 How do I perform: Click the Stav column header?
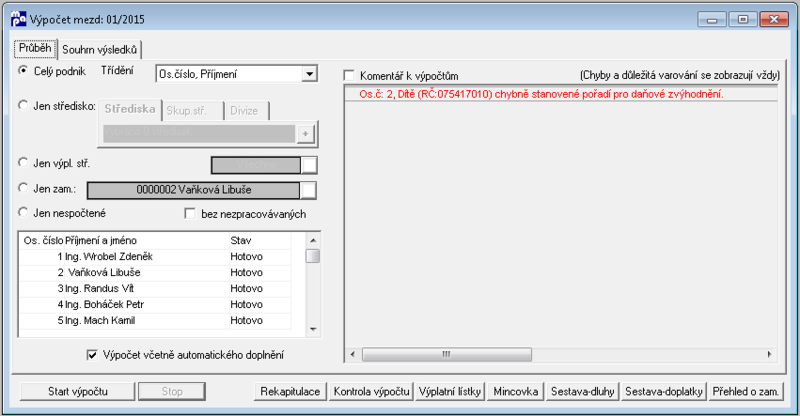coord(259,240)
